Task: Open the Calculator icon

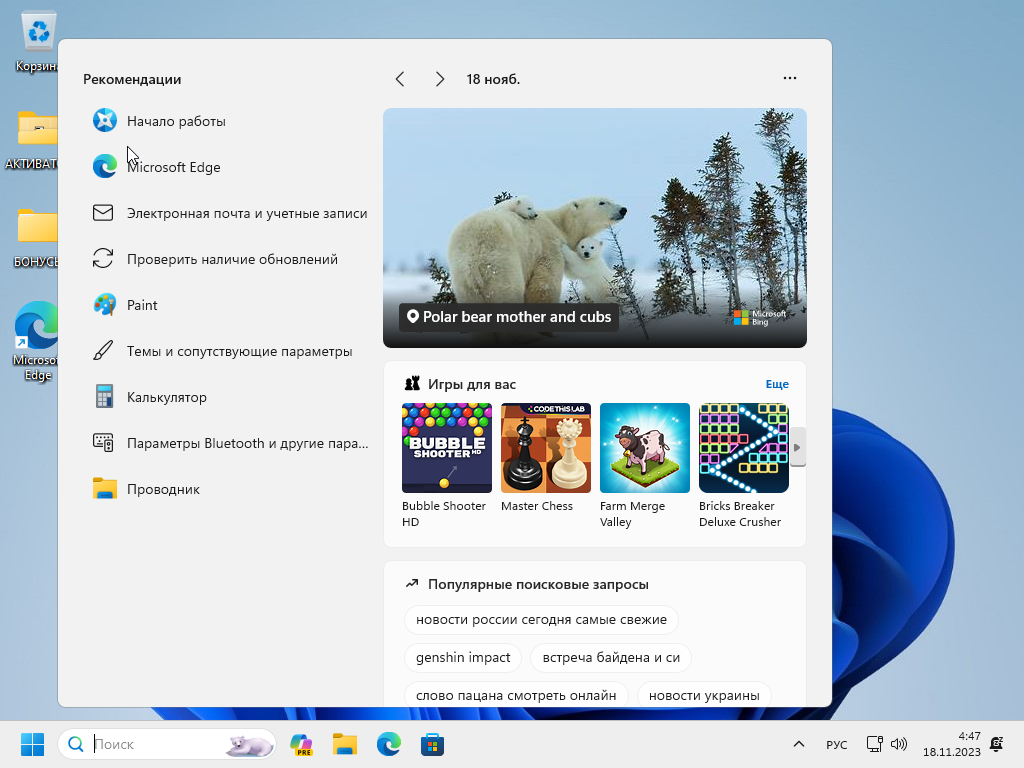Action: pos(104,396)
